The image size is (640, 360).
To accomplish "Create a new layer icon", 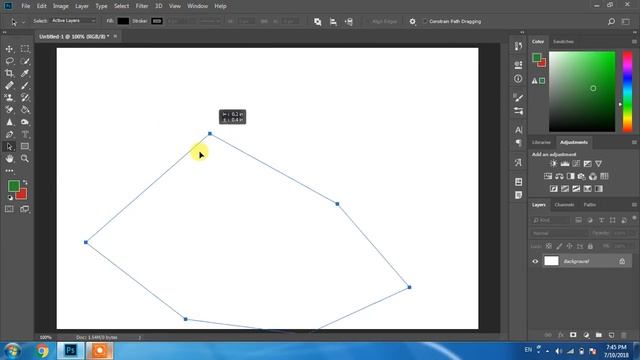I will pyautogui.click(x=611, y=335).
